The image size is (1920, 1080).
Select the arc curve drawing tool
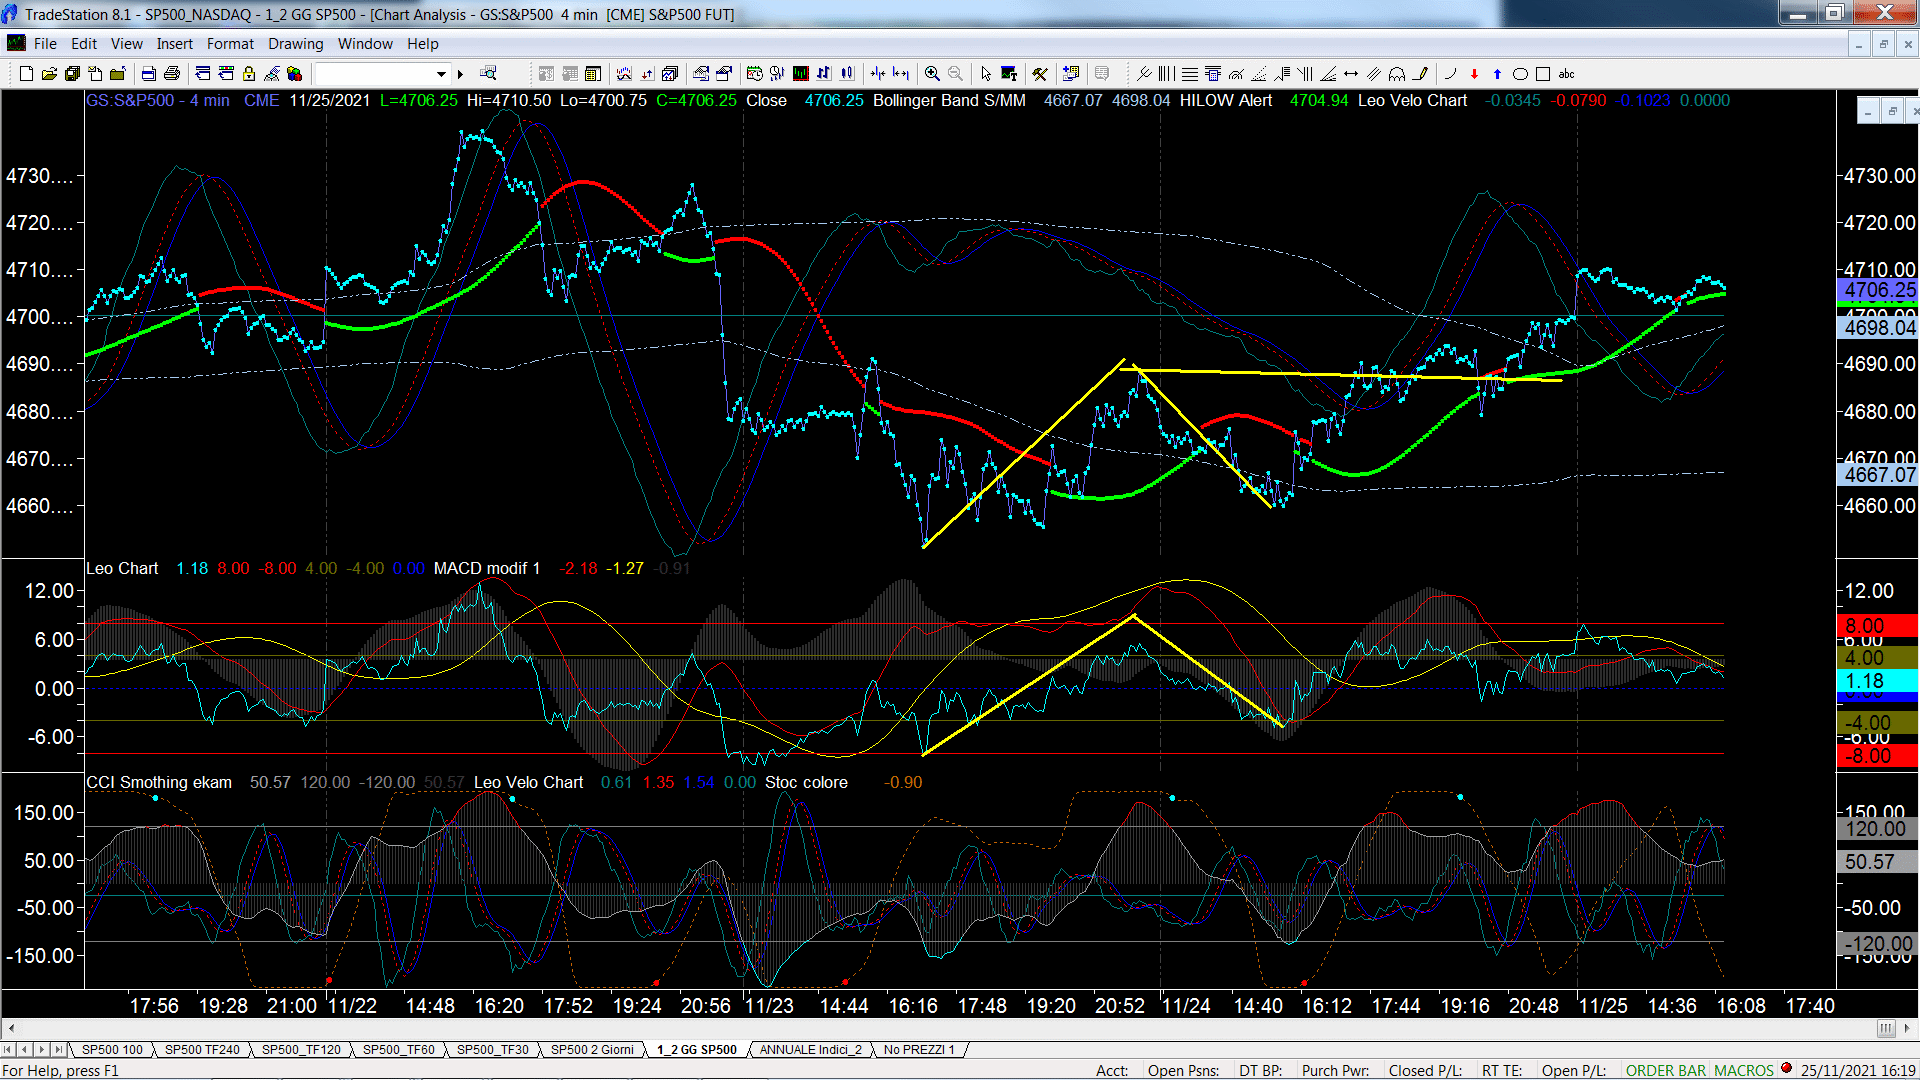(1451, 74)
